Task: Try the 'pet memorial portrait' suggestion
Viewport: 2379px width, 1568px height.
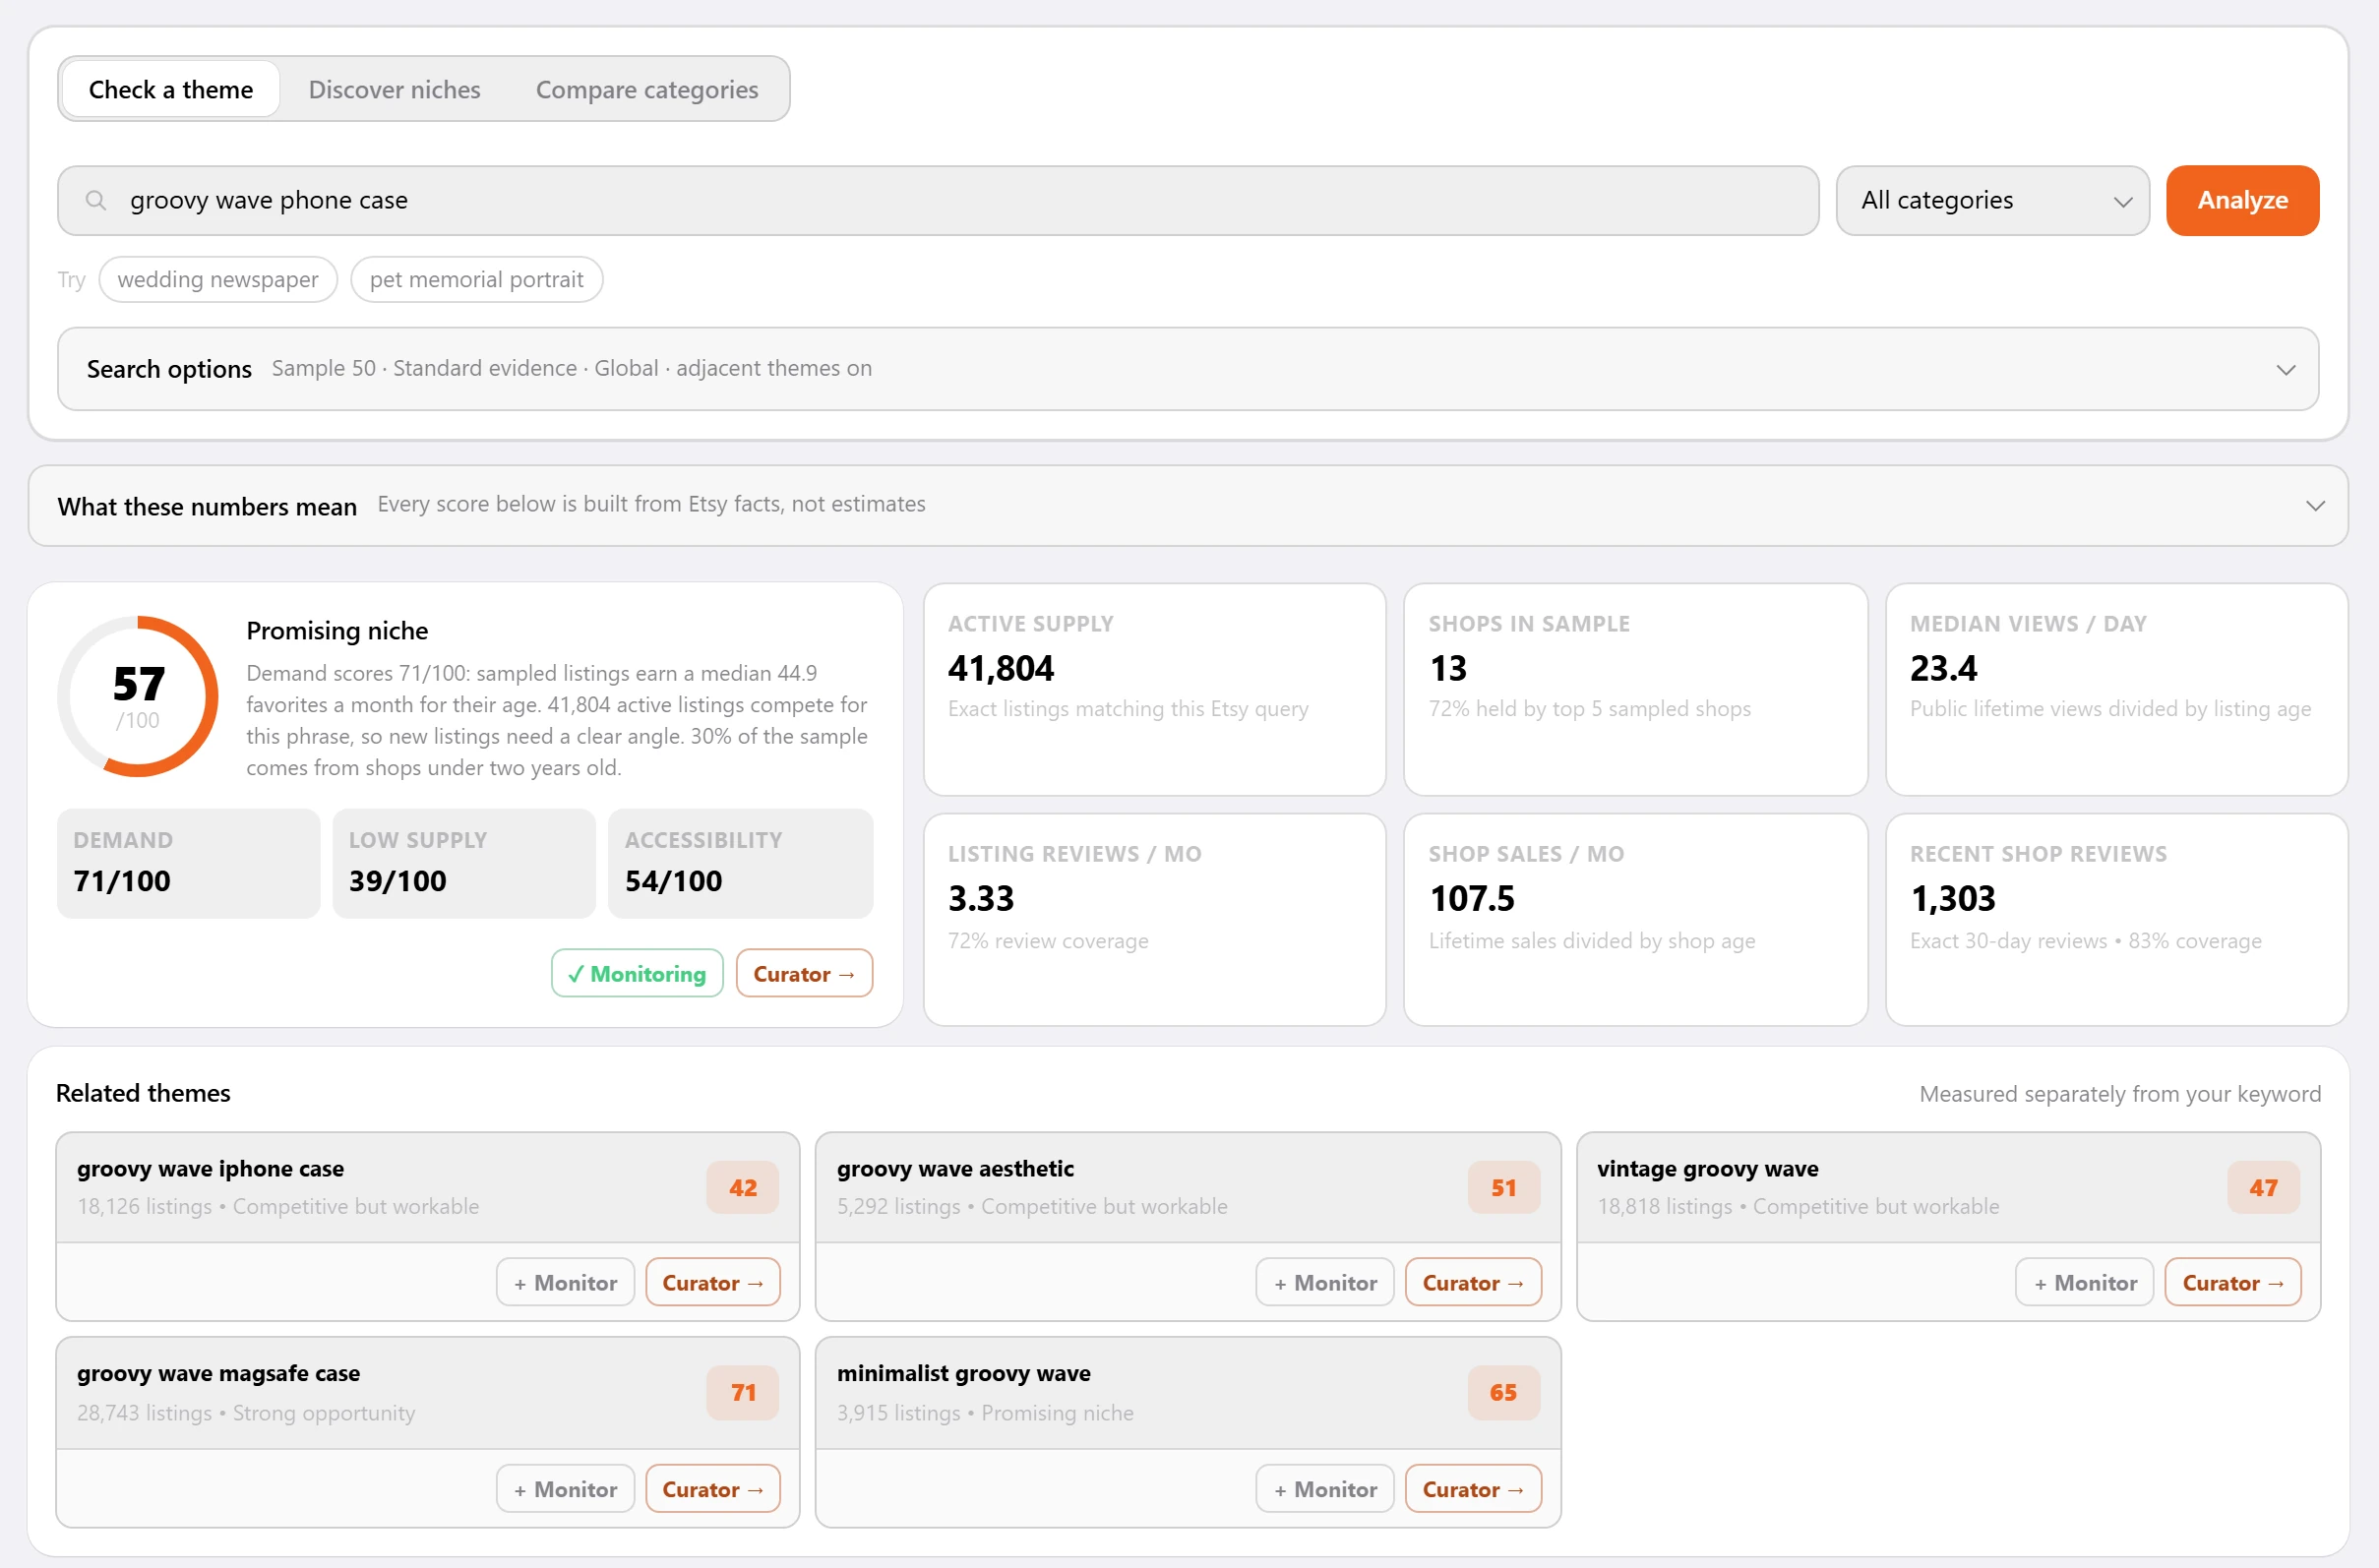Action: click(x=476, y=279)
